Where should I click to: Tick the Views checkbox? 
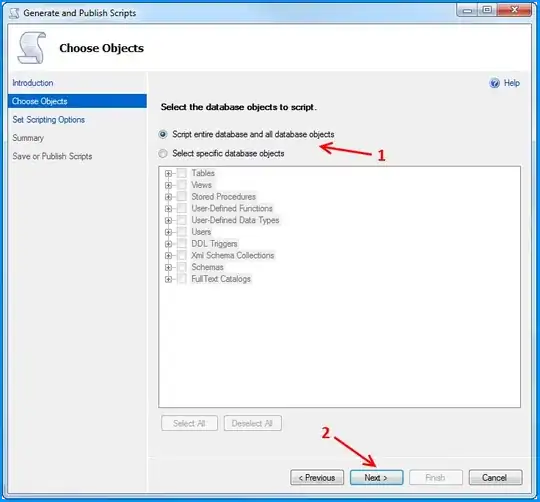point(182,185)
